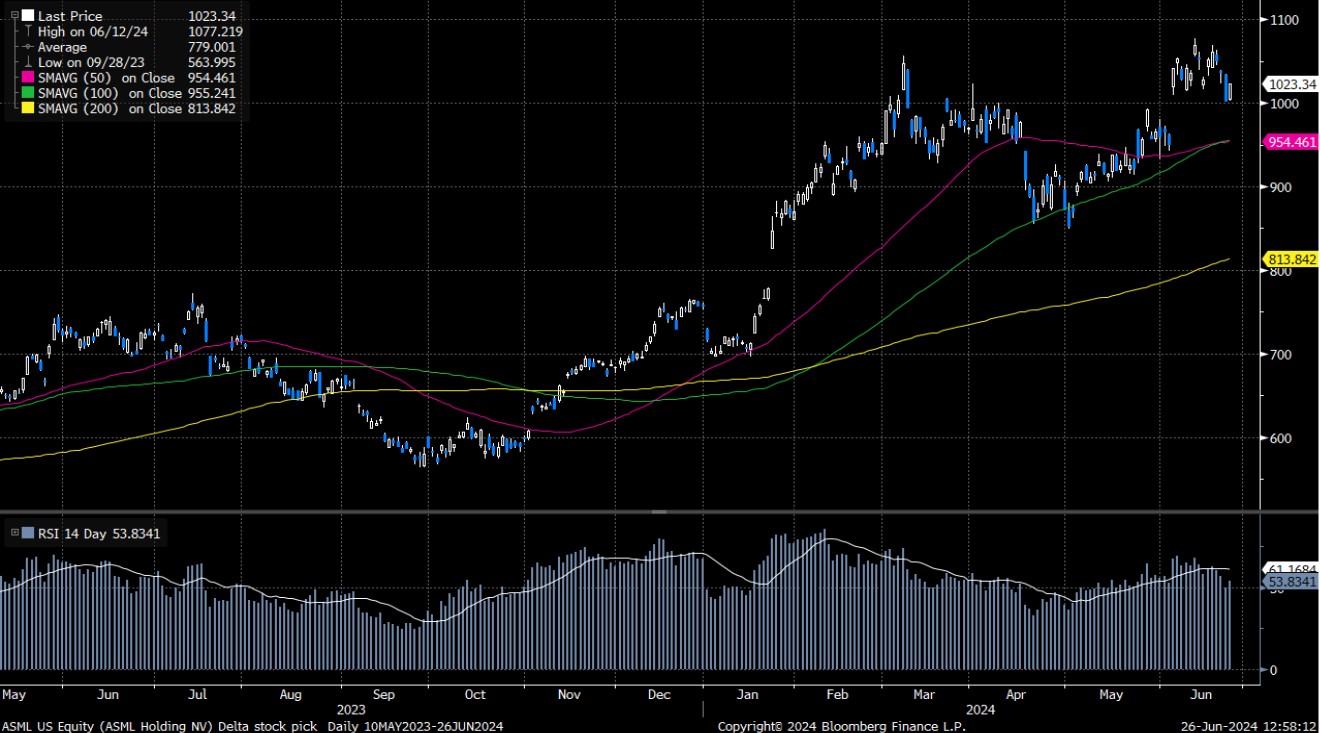Select the High on 06/12/24 marker icon

(28, 31)
